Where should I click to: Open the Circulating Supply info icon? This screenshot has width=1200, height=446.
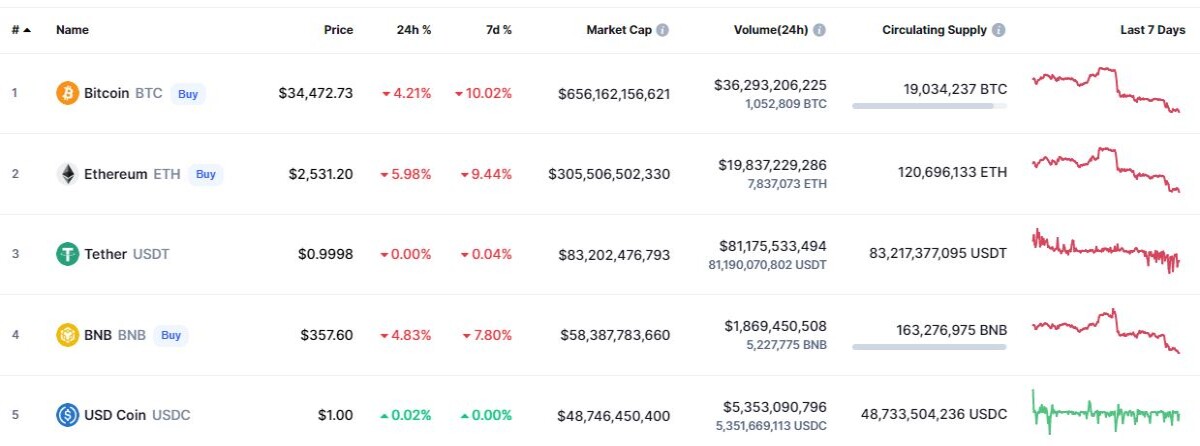pyautogui.click(x=999, y=30)
